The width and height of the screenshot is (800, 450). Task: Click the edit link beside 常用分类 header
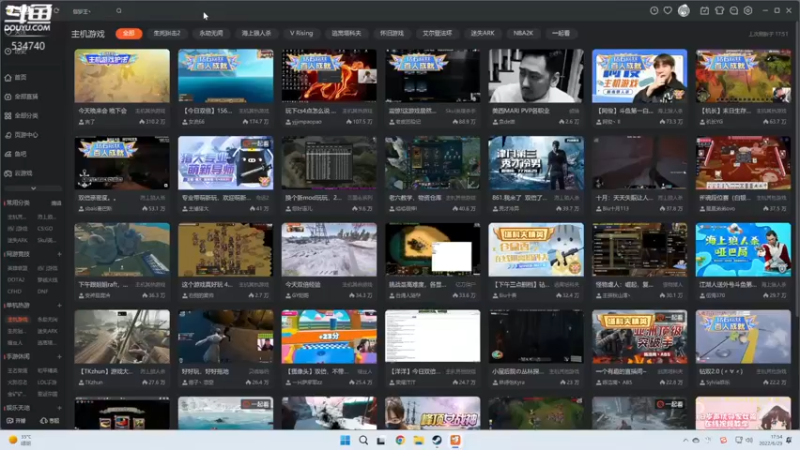point(56,203)
